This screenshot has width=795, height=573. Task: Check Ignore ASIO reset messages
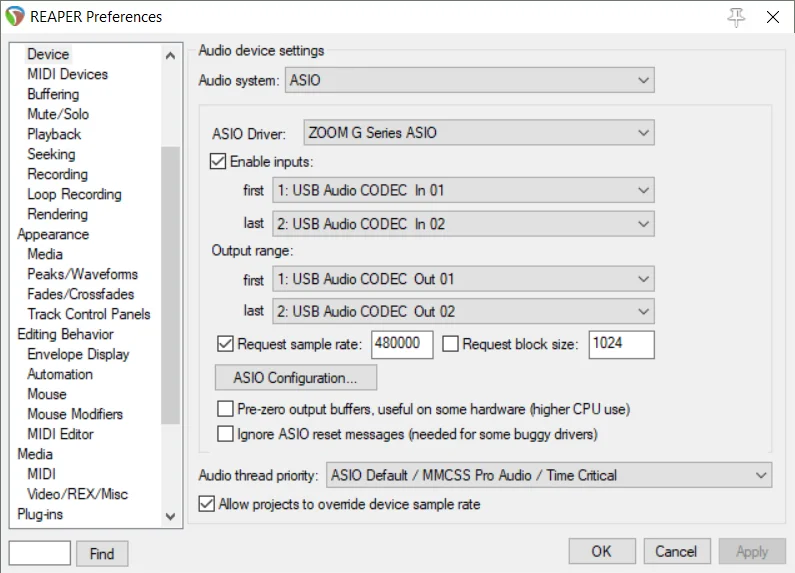point(225,434)
